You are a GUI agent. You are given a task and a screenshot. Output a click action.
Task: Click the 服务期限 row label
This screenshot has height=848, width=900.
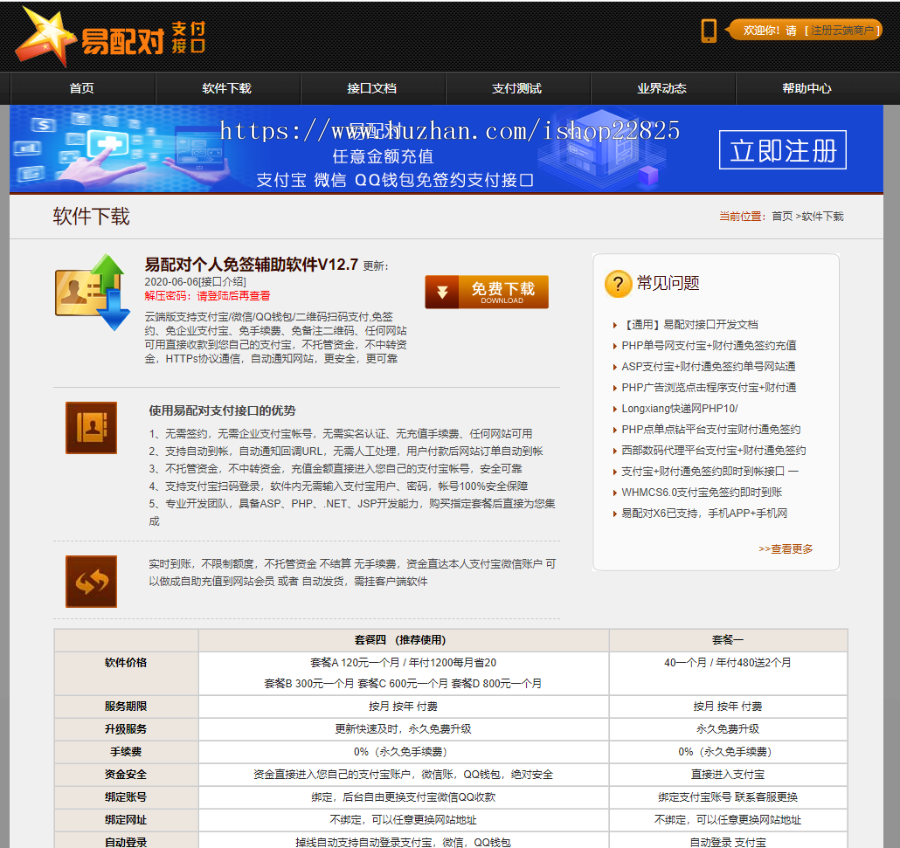pyautogui.click(x=126, y=706)
